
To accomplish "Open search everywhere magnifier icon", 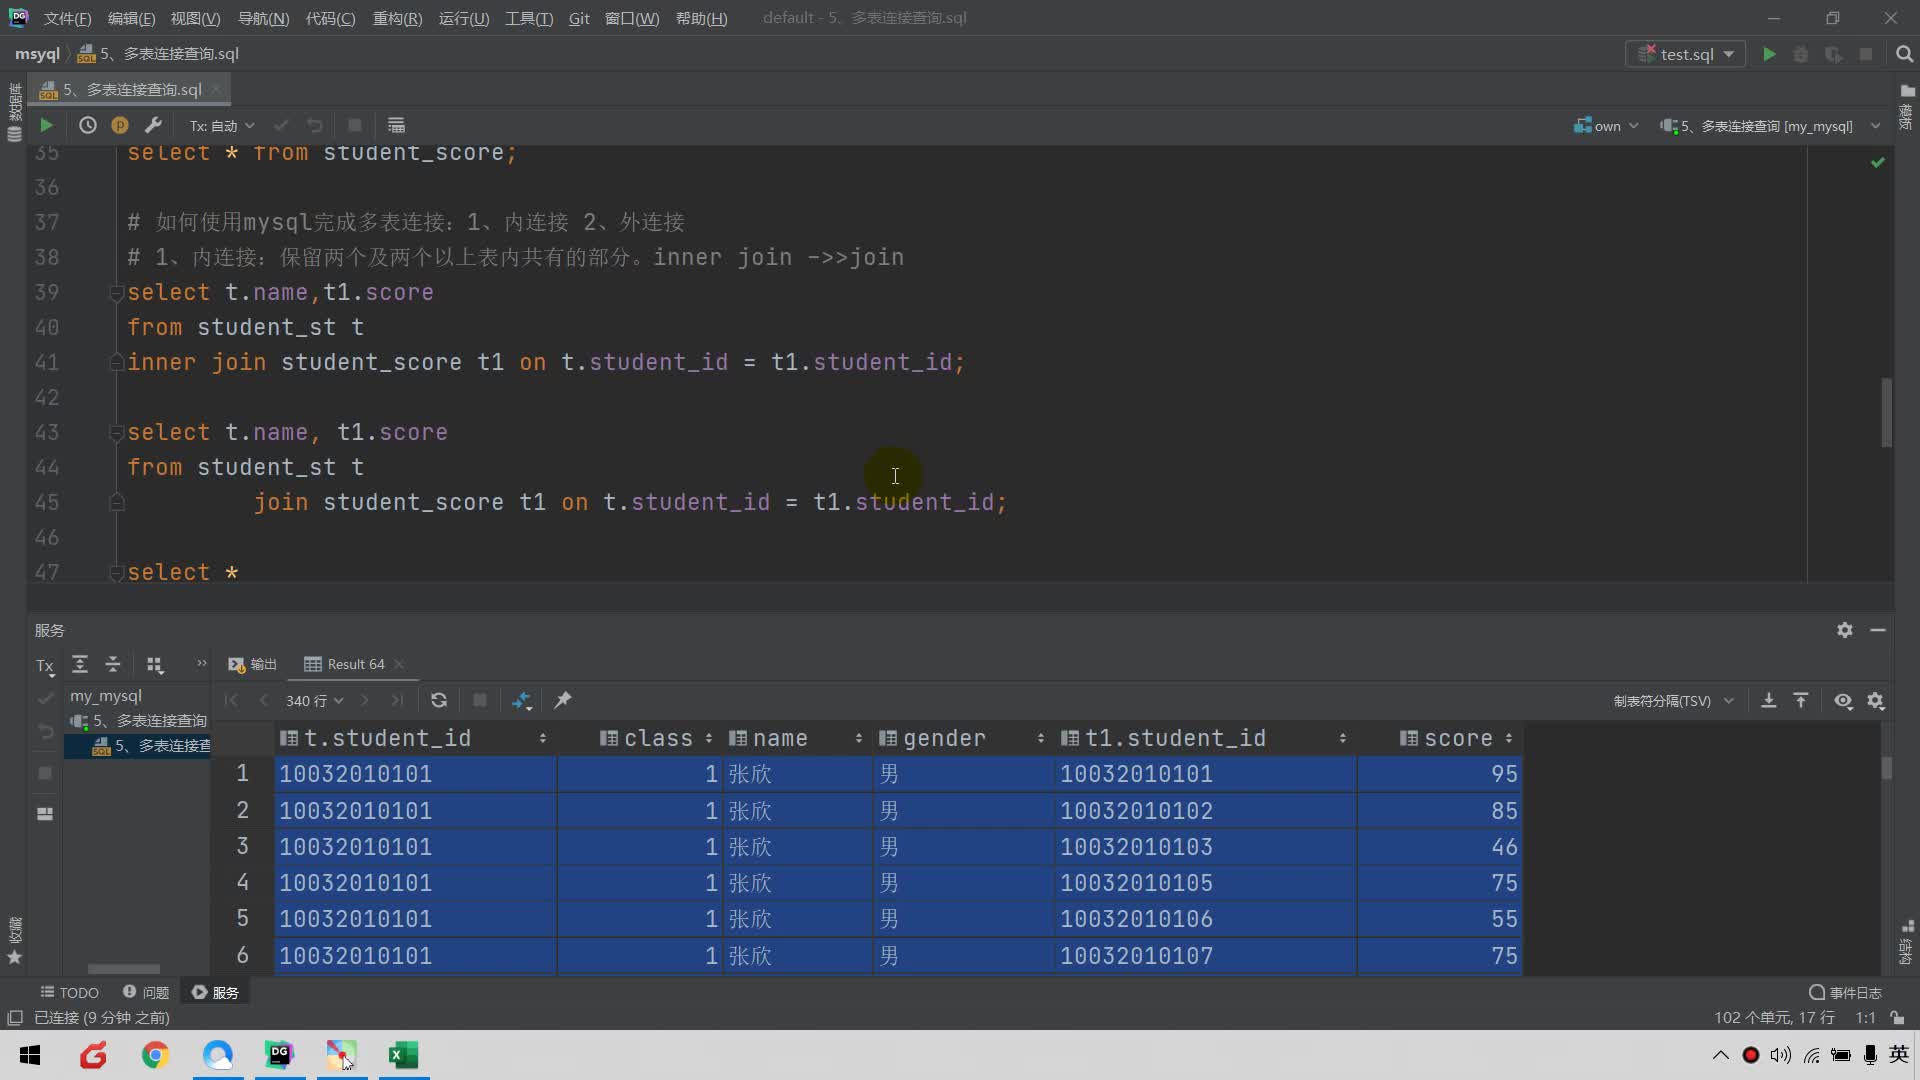I will pyautogui.click(x=1904, y=54).
